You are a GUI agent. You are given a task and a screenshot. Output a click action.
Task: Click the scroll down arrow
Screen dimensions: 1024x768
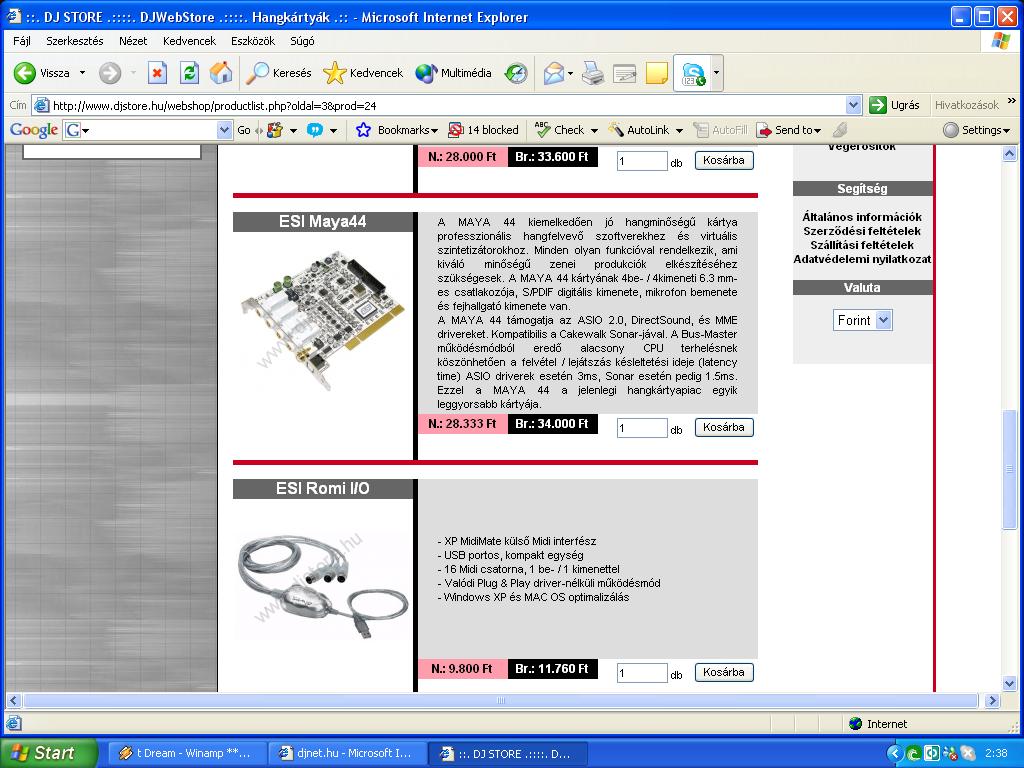click(1010, 684)
